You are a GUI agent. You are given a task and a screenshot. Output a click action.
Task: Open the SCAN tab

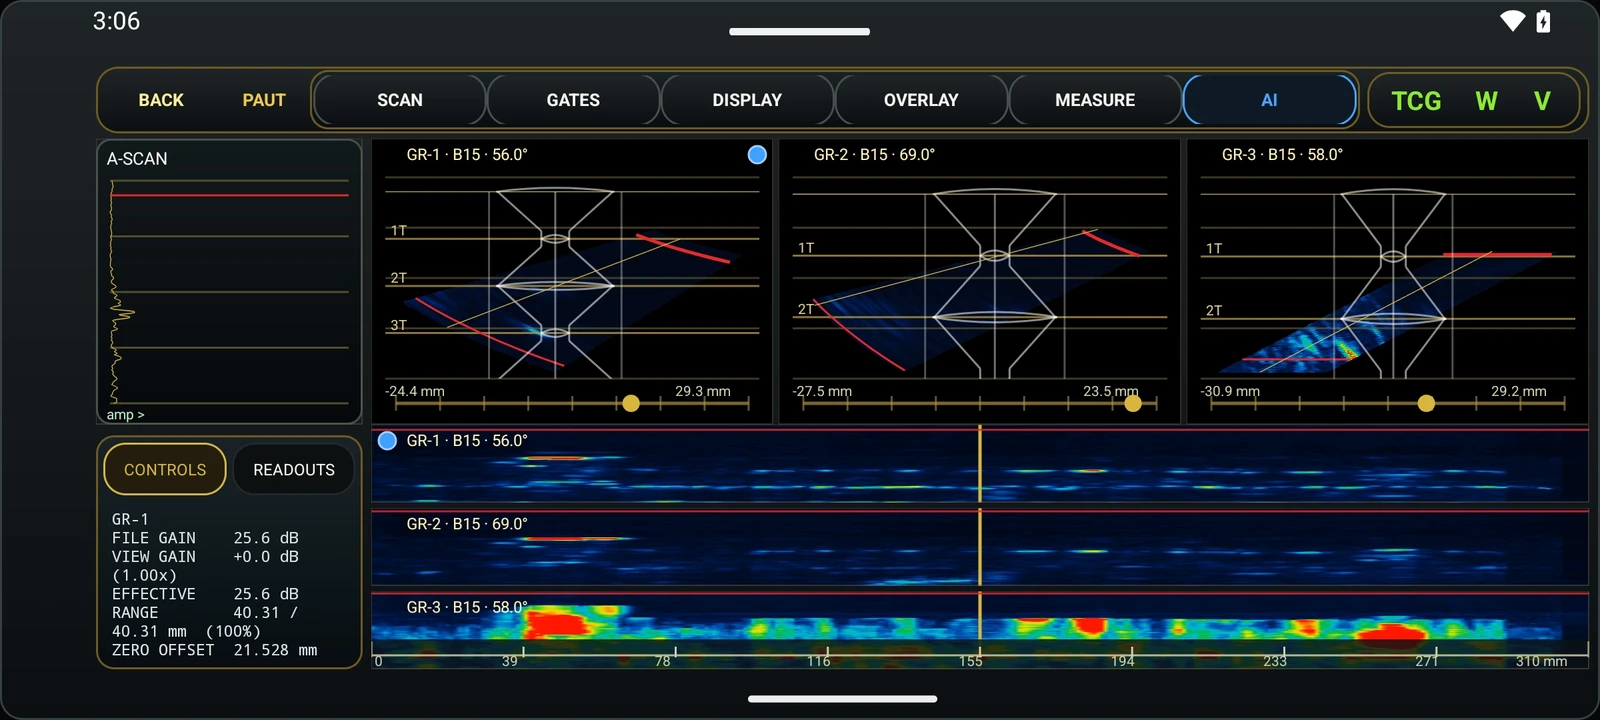400,100
